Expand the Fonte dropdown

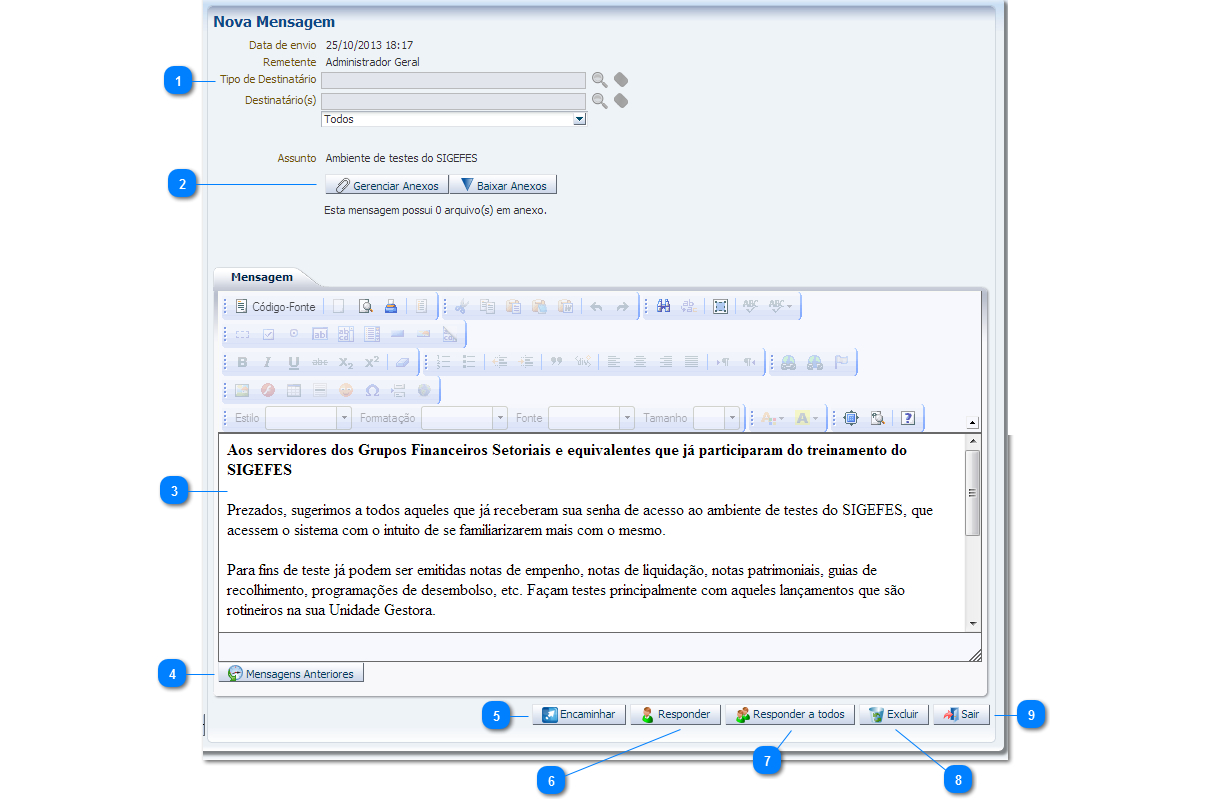pos(627,418)
